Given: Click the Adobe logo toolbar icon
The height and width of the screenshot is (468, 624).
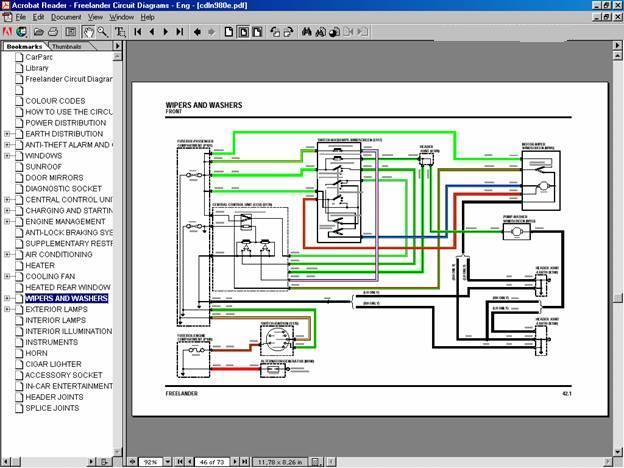Looking at the screenshot, I should [x=8, y=32].
